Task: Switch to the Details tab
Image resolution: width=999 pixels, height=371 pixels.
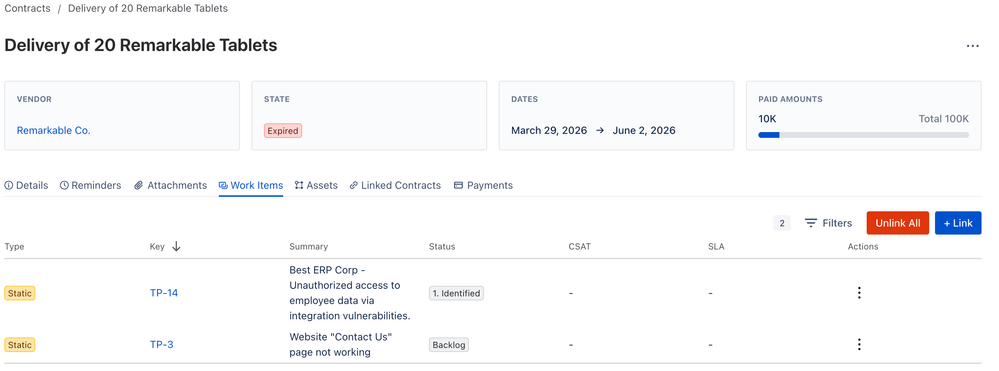Action: [x=26, y=186]
